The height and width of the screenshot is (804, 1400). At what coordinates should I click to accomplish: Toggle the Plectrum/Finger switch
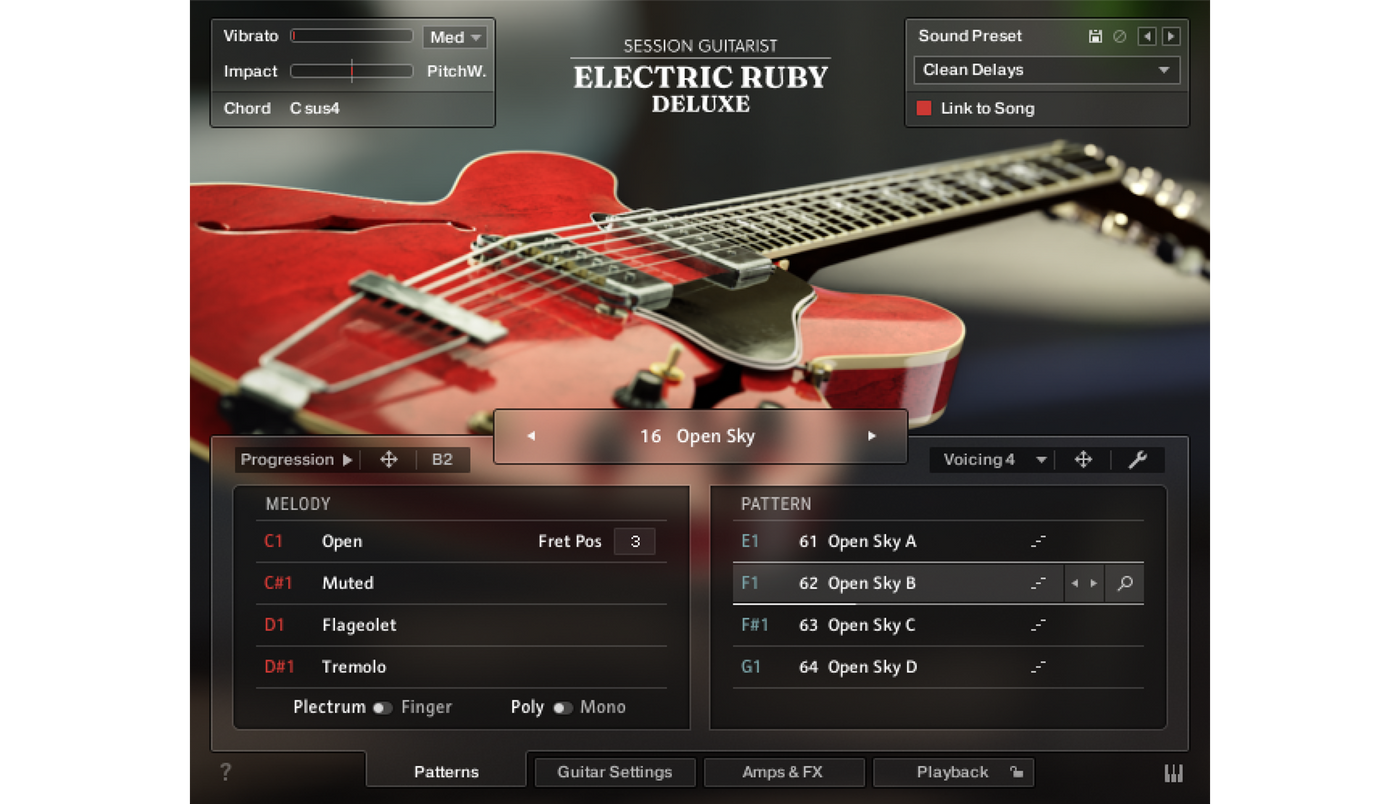pyautogui.click(x=382, y=708)
